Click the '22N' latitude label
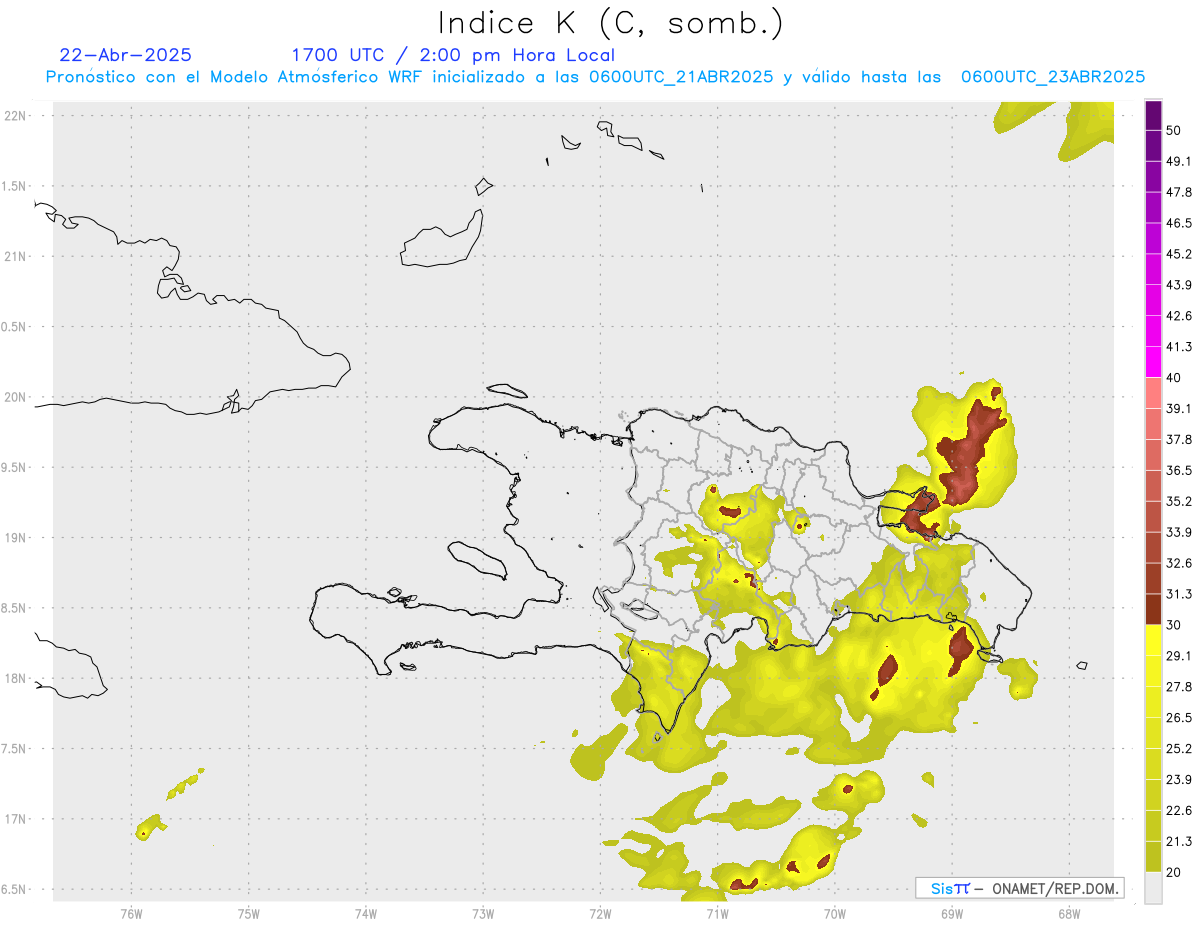Image resolution: width=1200 pixels, height=927 pixels. (14, 116)
